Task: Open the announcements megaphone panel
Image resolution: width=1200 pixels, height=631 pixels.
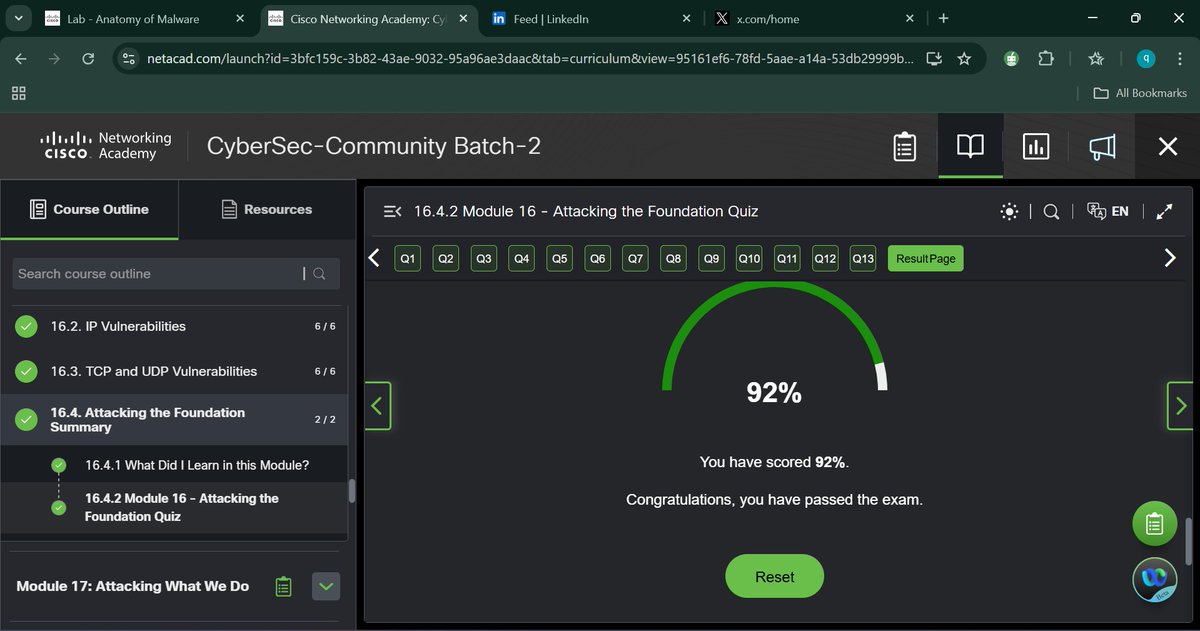Action: click(1101, 146)
